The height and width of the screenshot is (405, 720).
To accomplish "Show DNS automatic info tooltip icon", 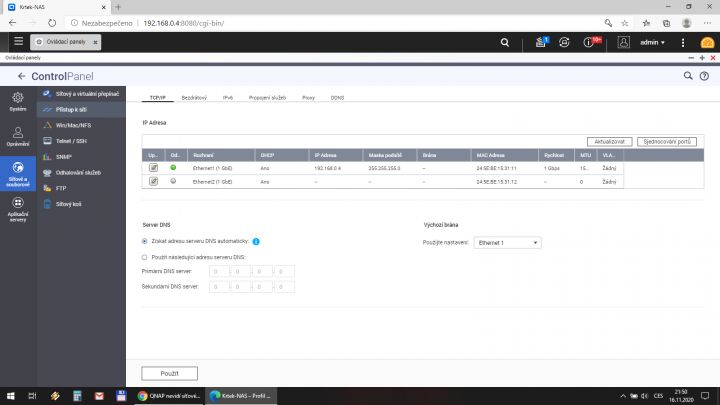I will [x=256, y=242].
